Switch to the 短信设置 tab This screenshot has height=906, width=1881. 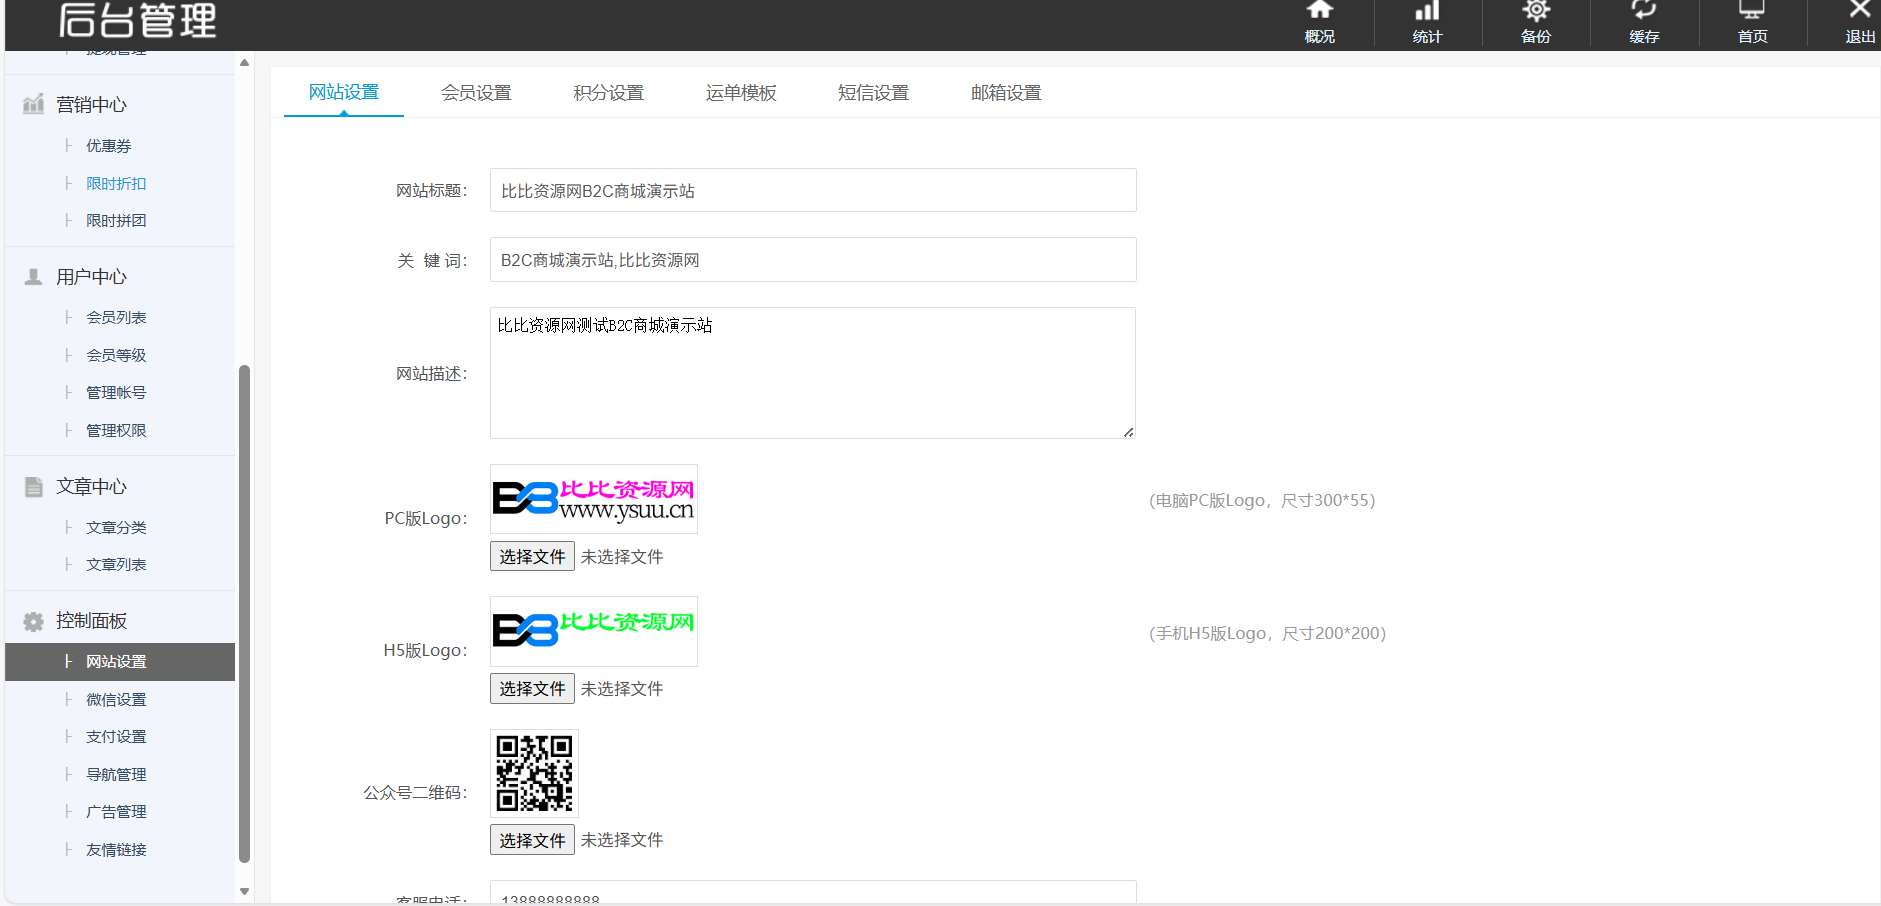[x=873, y=93]
